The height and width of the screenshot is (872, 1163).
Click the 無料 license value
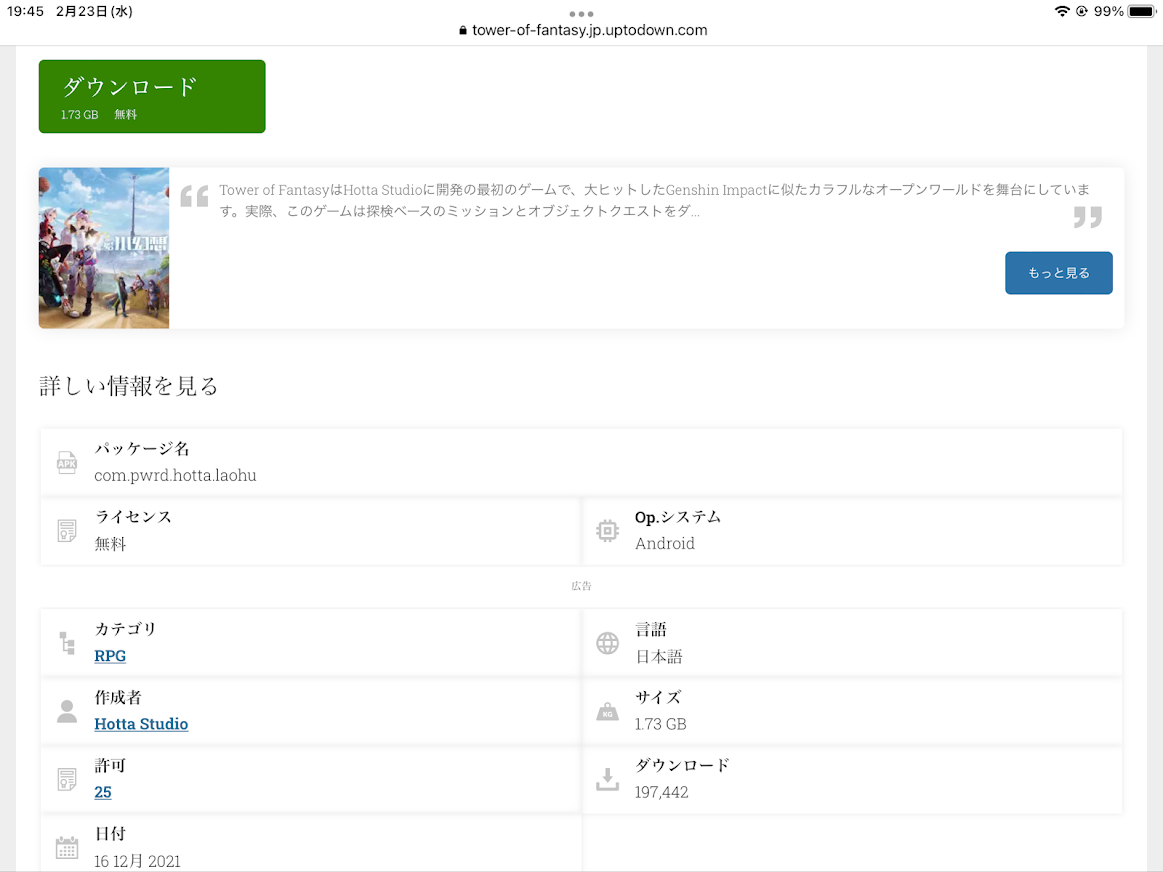click(x=110, y=544)
